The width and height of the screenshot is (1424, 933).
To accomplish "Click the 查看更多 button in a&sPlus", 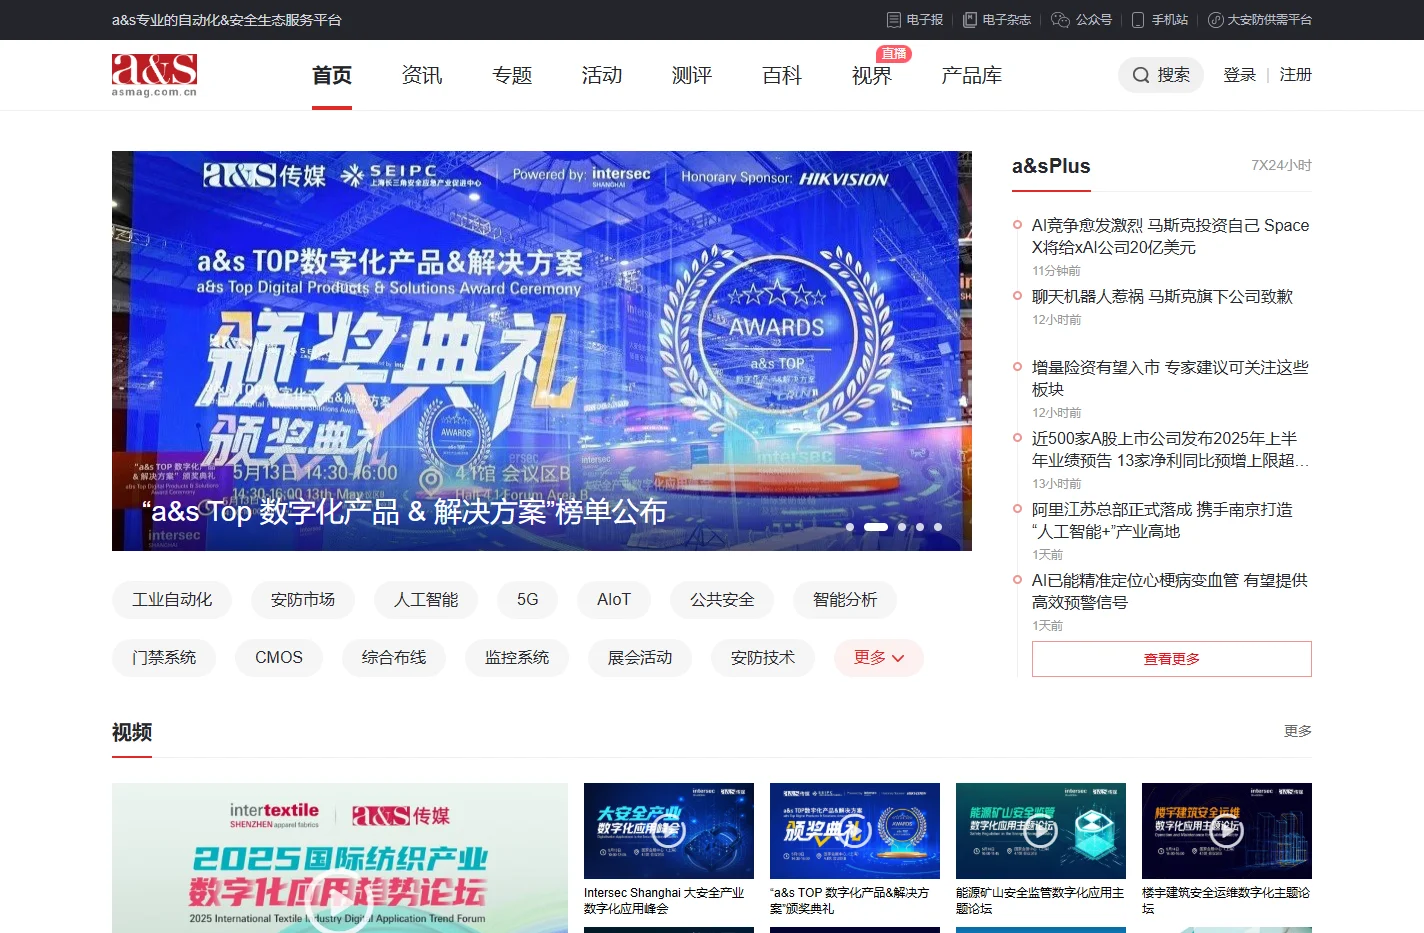I will (x=1172, y=659).
